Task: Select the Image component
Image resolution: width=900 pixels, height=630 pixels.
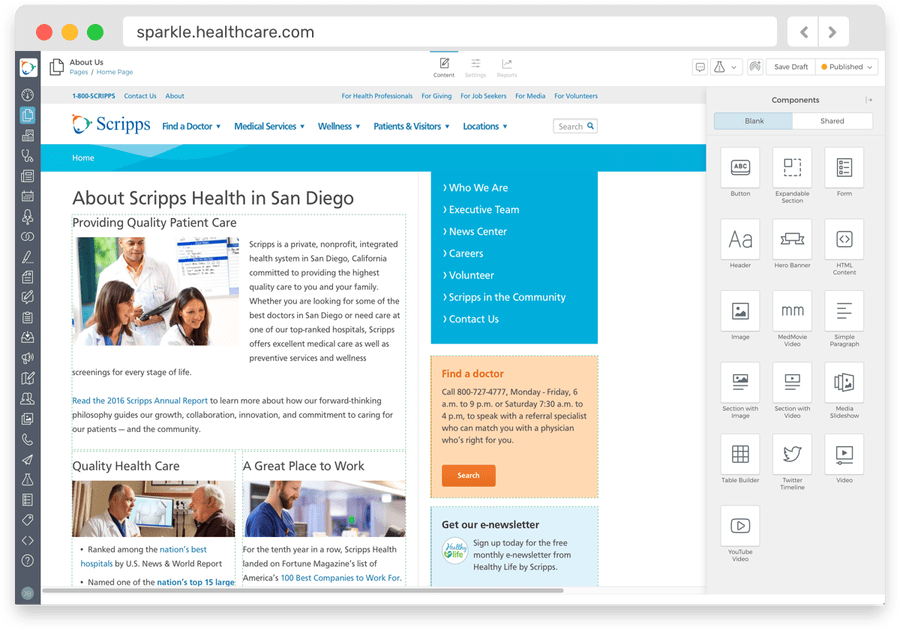Action: coord(740,310)
